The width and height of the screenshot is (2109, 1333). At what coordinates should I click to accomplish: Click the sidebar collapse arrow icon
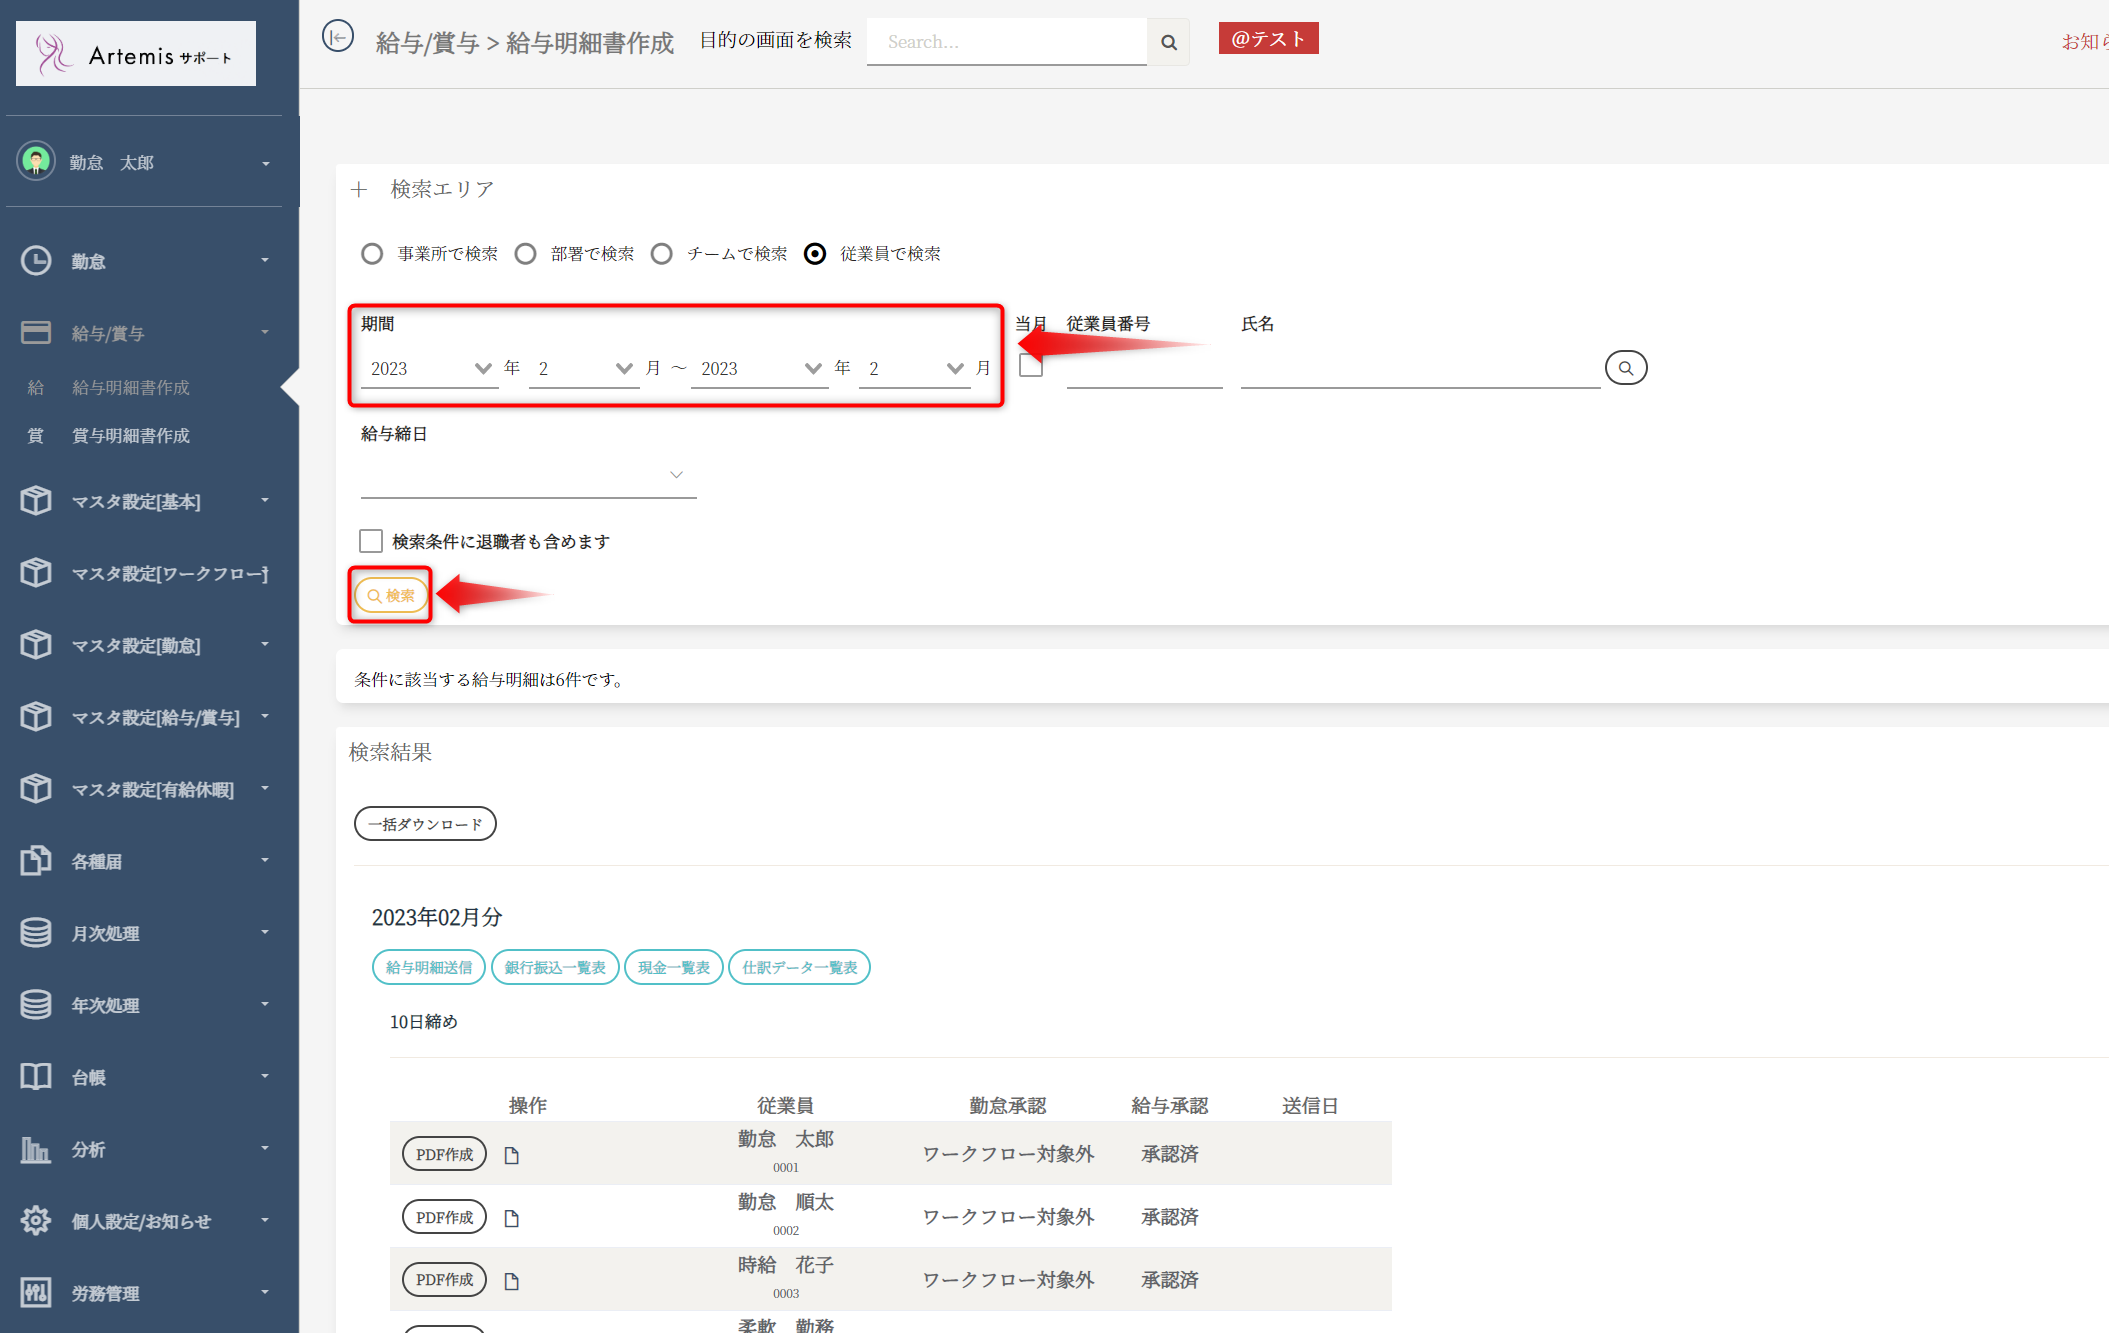pos(338,38)
